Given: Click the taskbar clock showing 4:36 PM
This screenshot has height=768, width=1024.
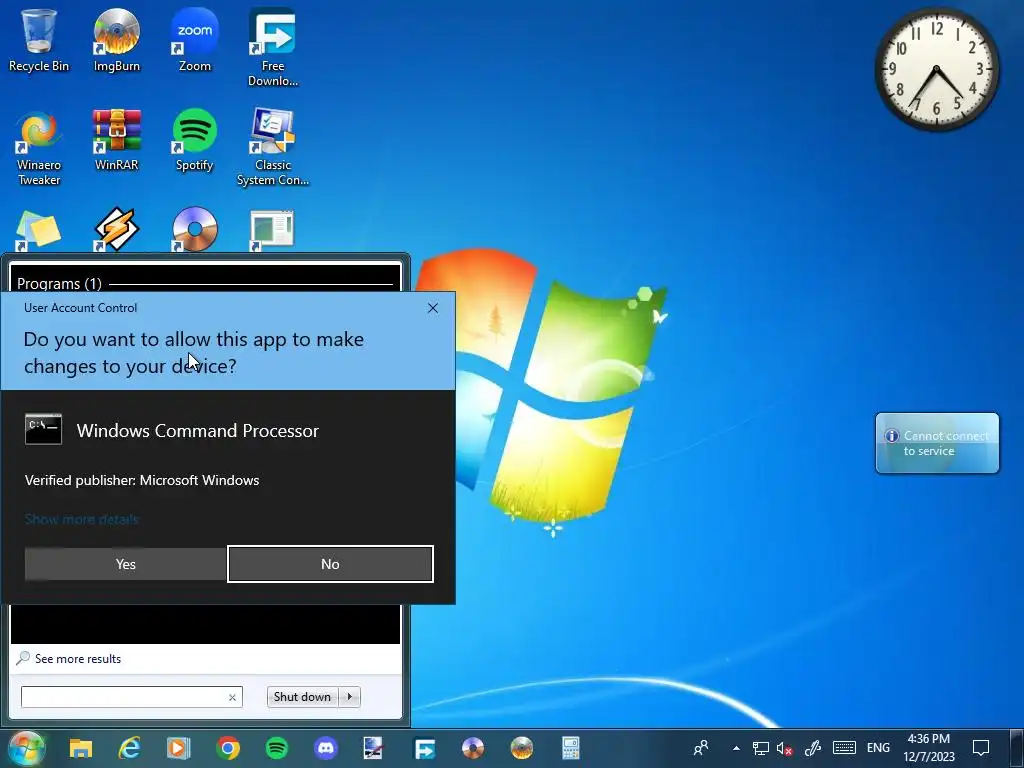Looking at the screenshot, I should coord(929,748).
